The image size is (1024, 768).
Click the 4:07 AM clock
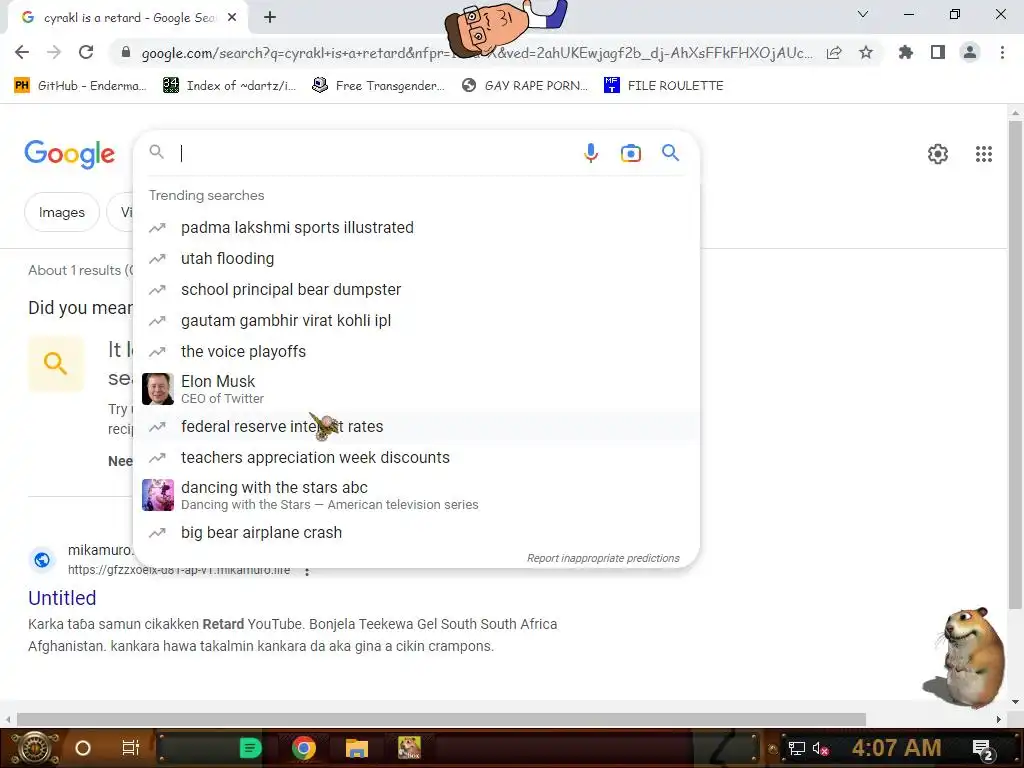tap(896, 748)
